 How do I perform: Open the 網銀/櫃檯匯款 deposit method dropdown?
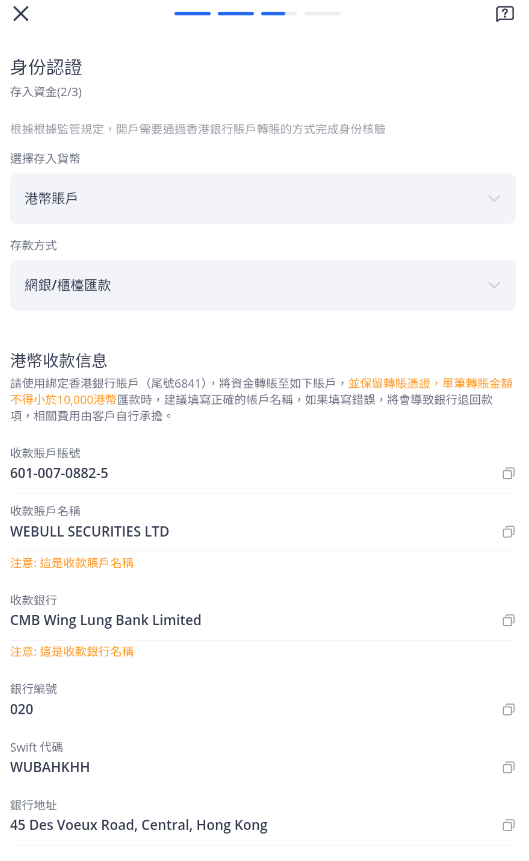pos(263,285)
